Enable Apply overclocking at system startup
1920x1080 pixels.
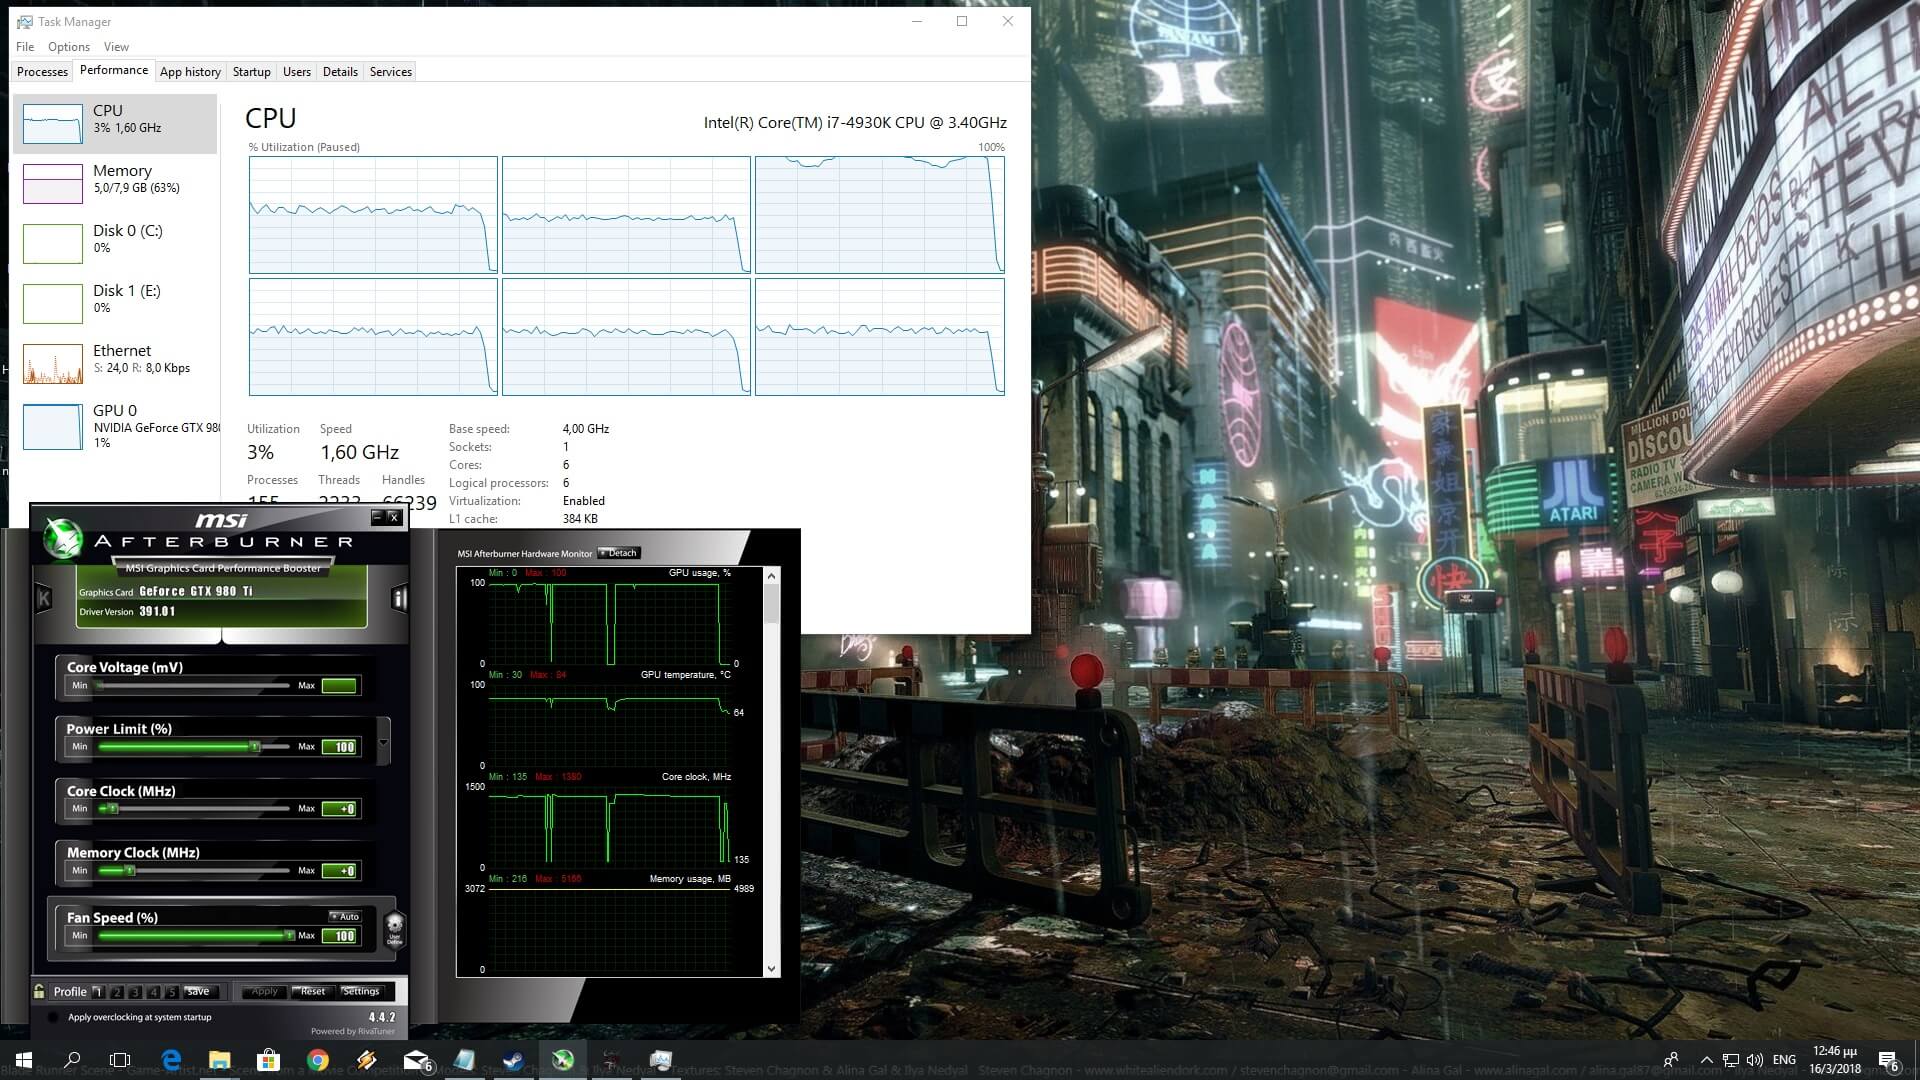53,1017
